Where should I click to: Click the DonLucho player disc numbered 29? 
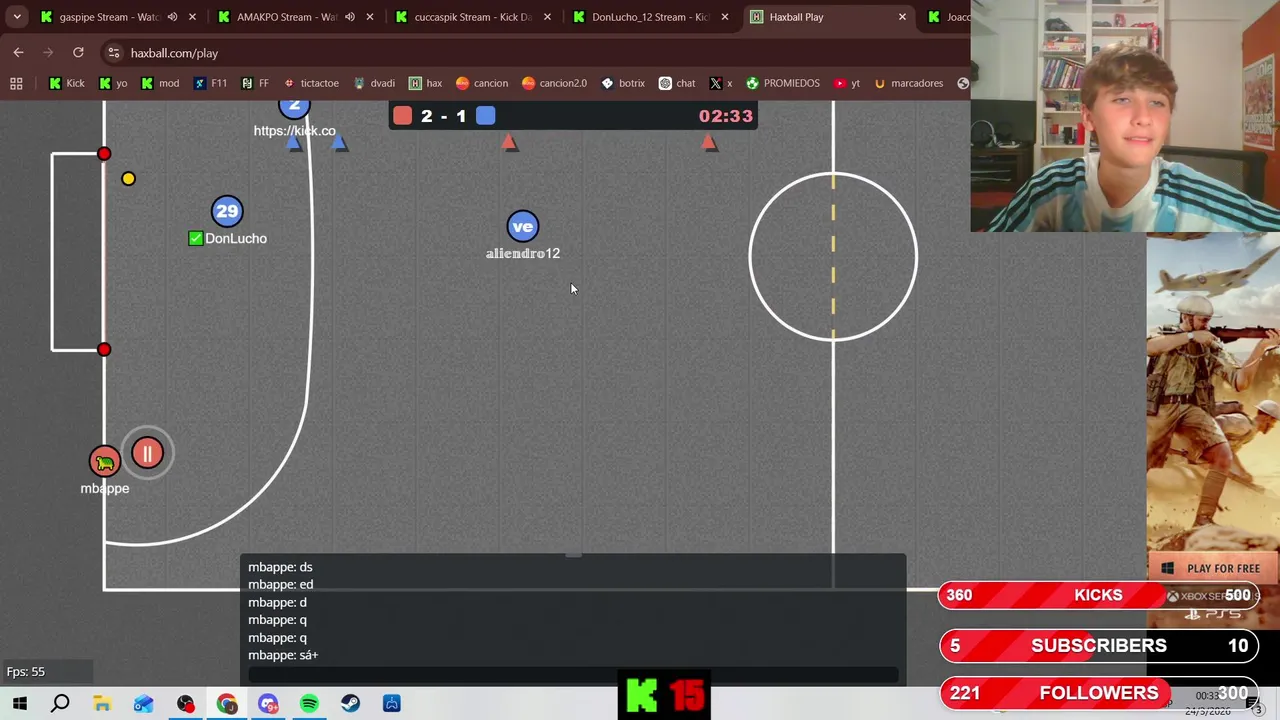click(x=227, y=211)
